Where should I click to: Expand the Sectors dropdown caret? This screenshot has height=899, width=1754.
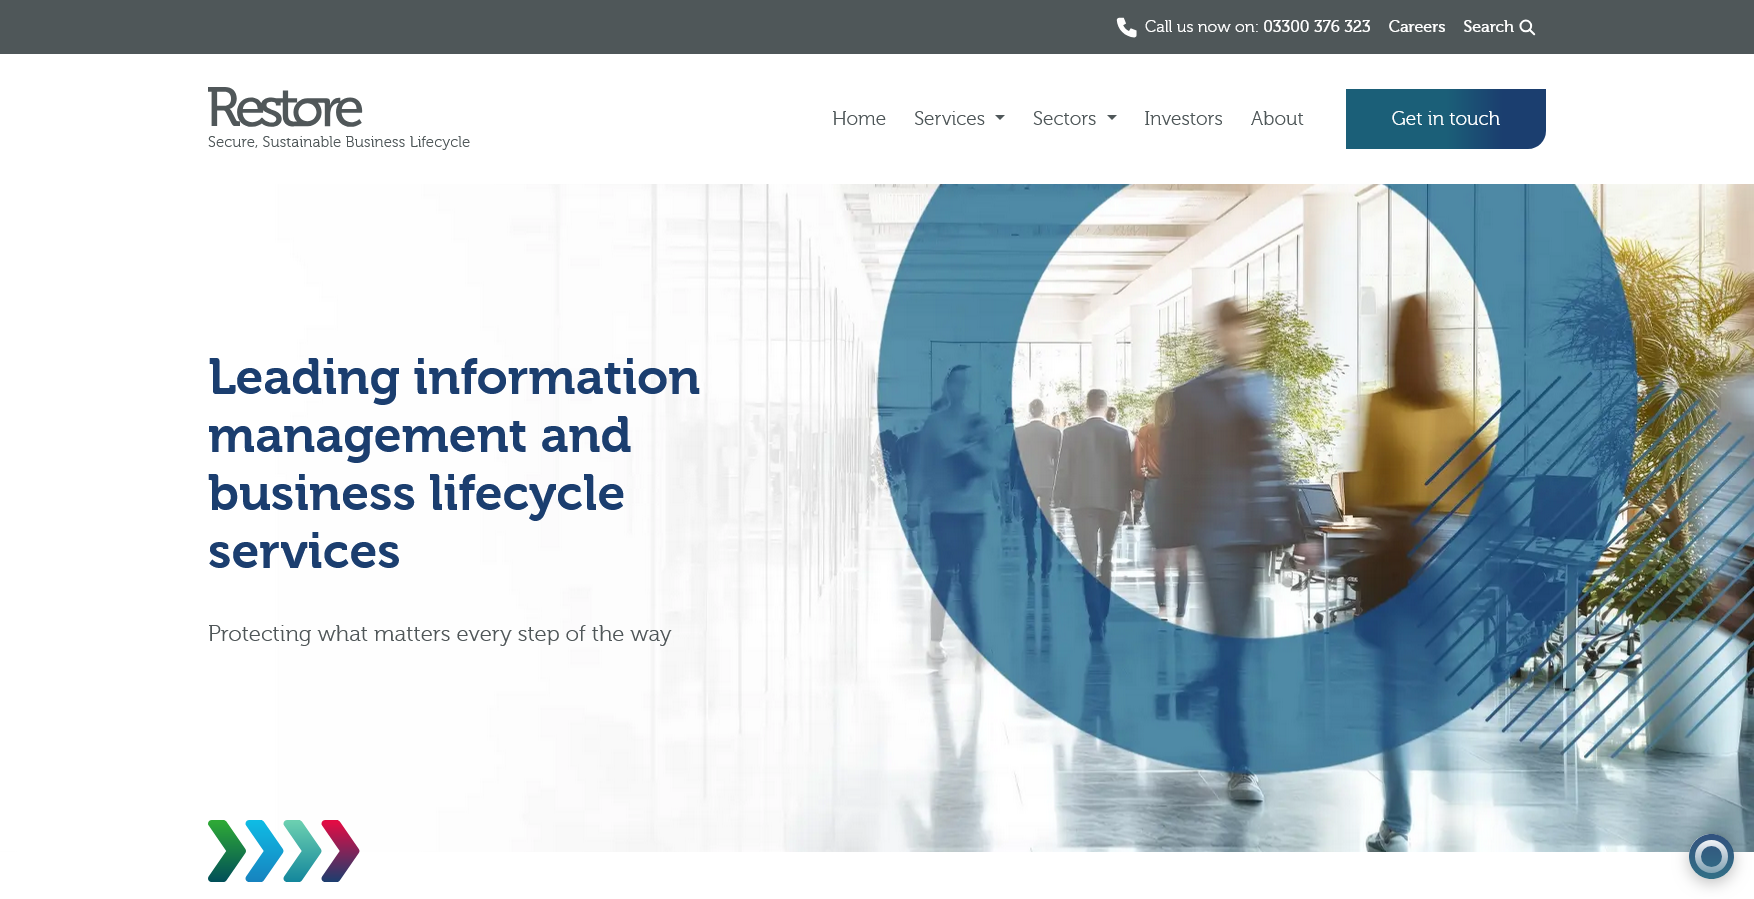click(1112, 118)
